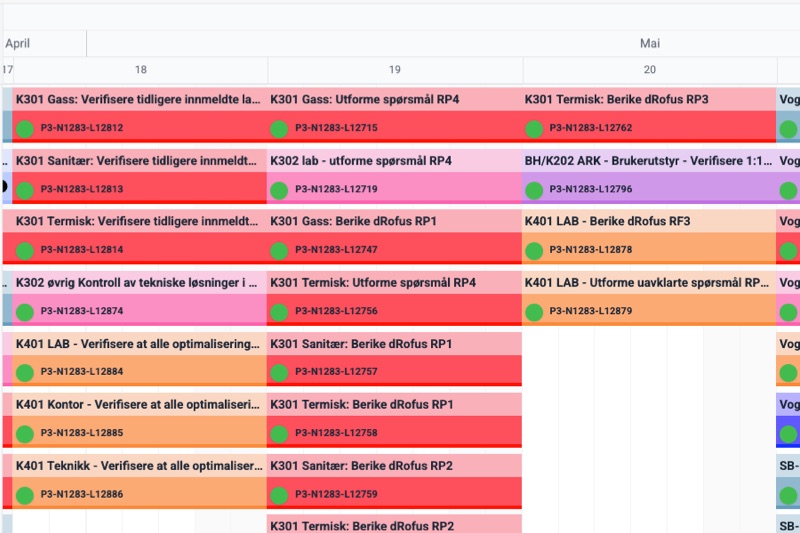Select week 19 in timeline header

click(394, 70)
